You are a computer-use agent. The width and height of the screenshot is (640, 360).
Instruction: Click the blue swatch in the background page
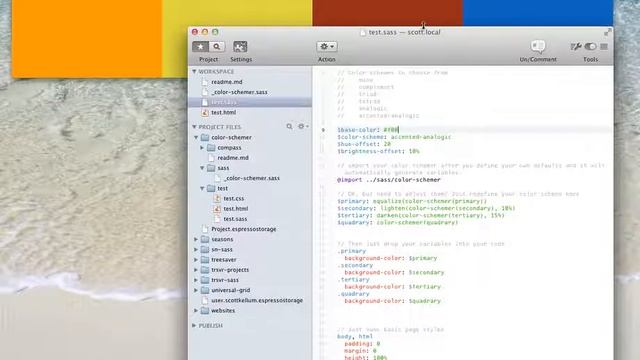point(538,13)
